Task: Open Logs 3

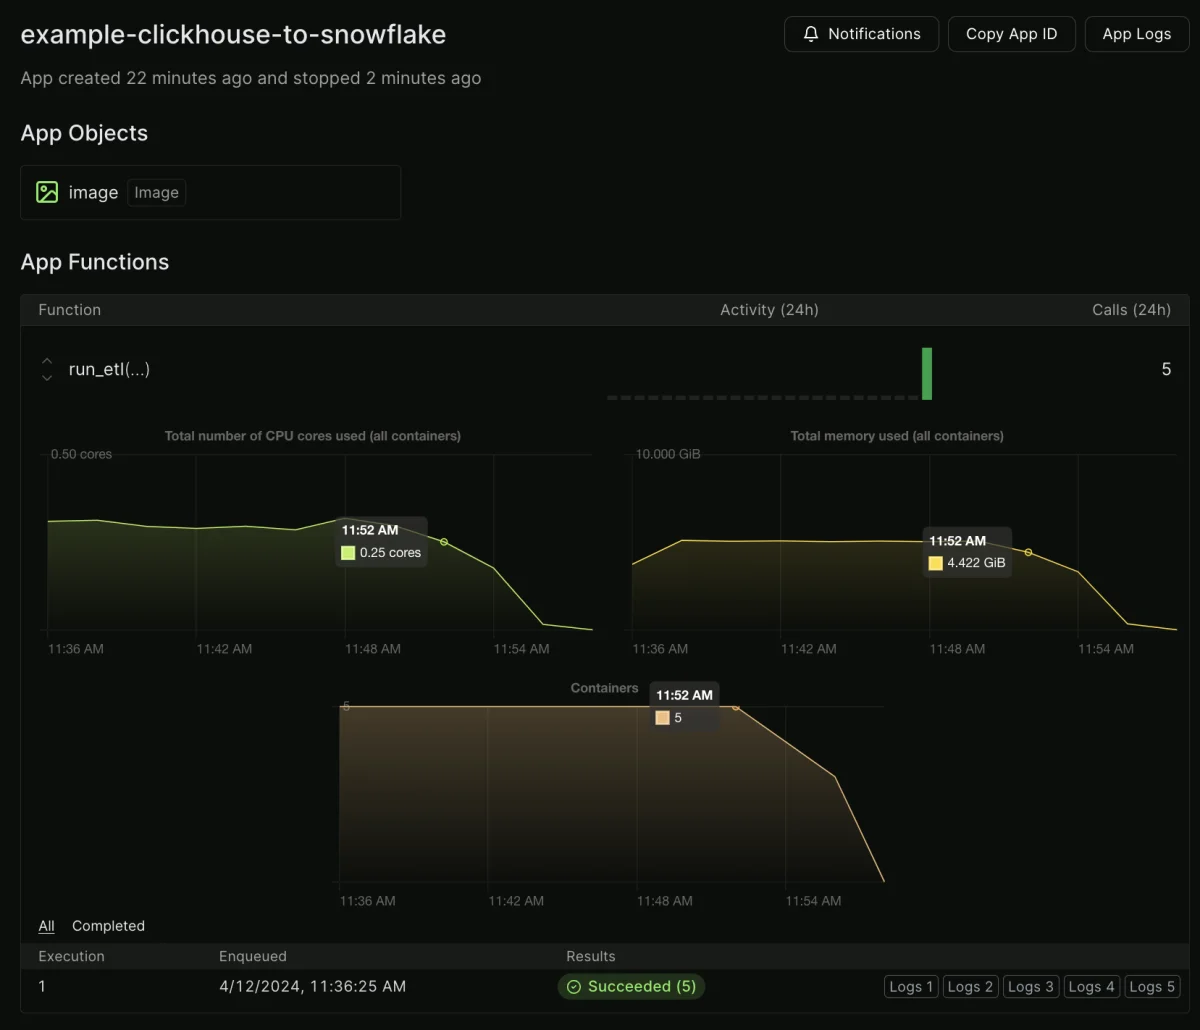Action: click(1030, 987)
